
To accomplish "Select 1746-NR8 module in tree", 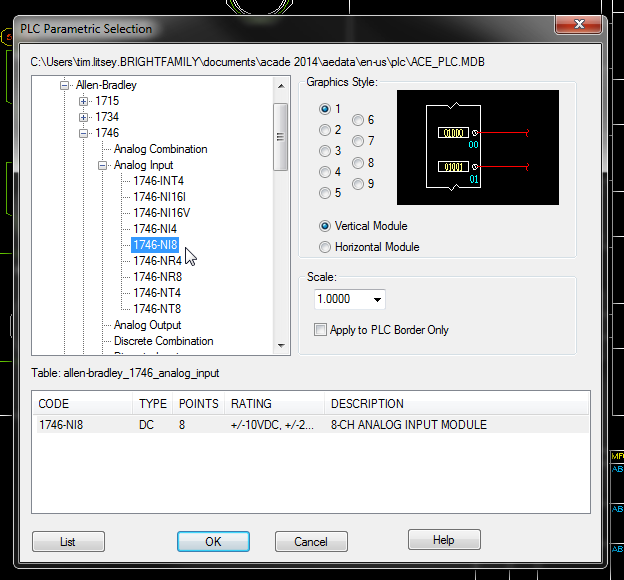I will pos(157,277).
